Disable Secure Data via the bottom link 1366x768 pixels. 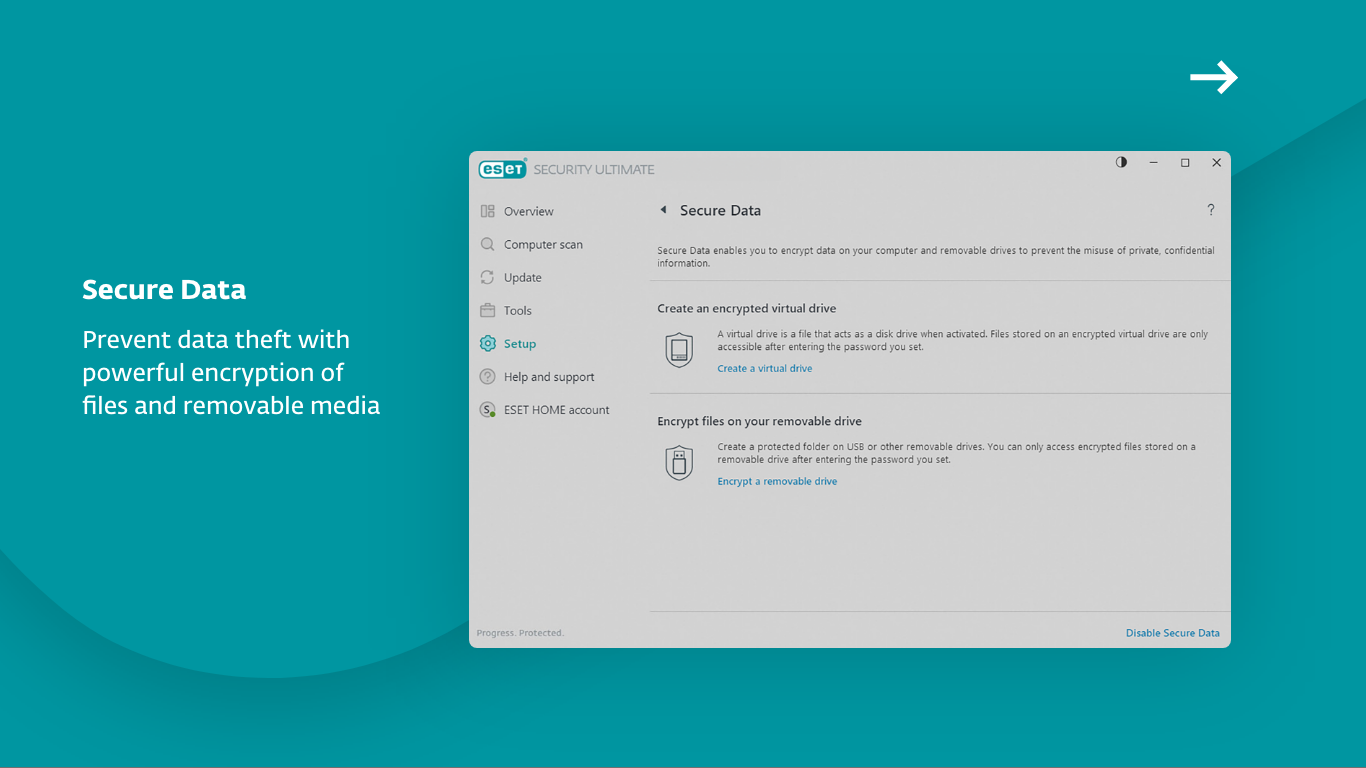coord(1172,632)
